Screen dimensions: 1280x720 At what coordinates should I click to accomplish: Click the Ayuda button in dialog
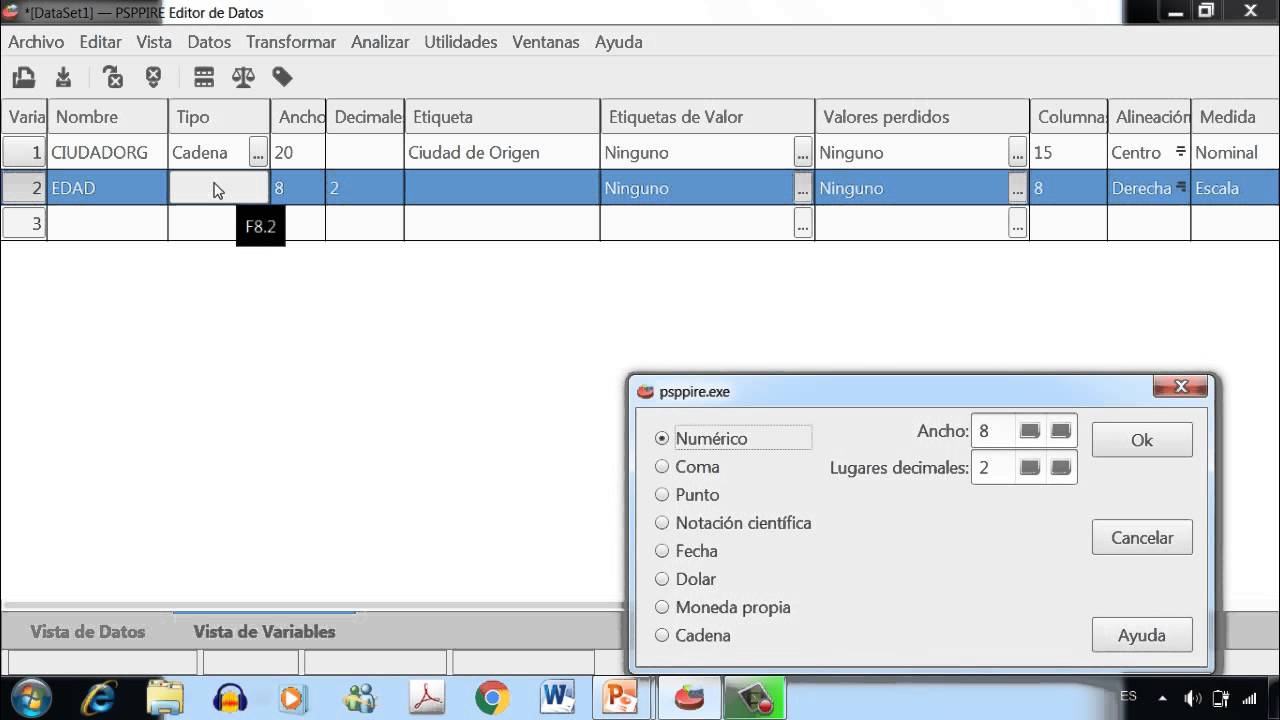[x=1142, y=635]
